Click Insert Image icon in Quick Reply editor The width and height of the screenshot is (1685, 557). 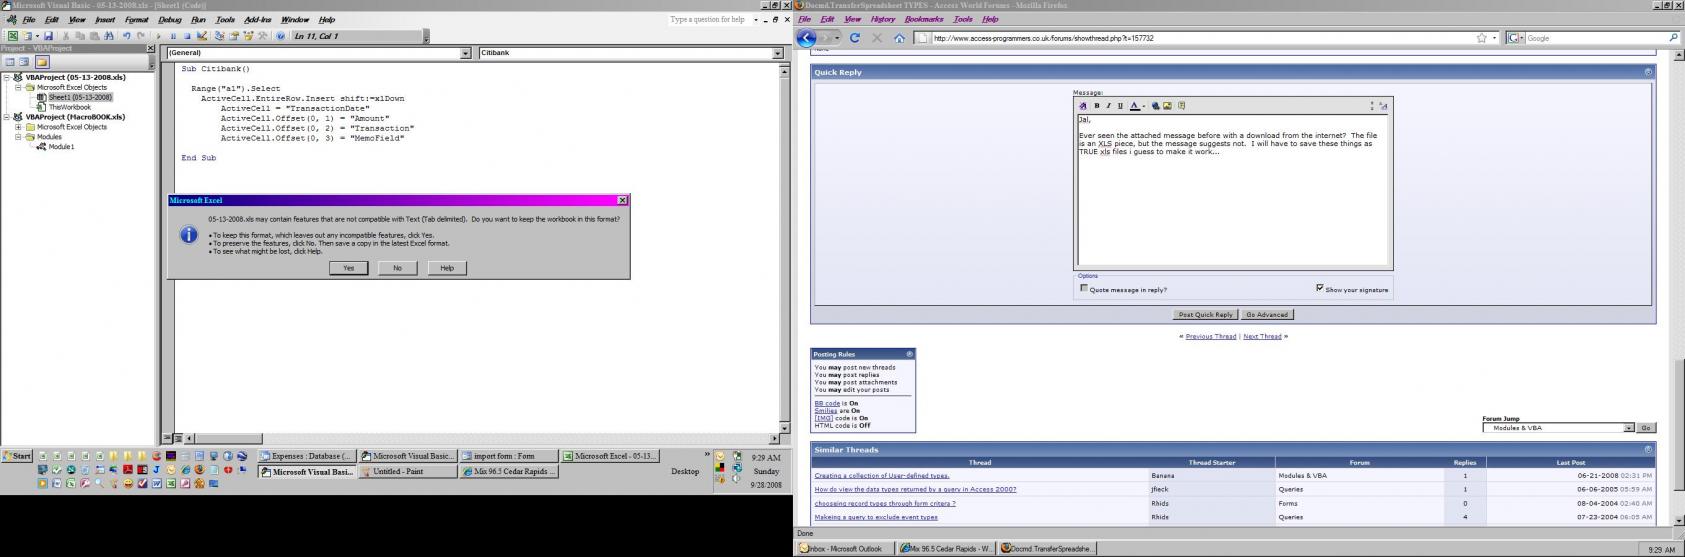(1167, 105)
